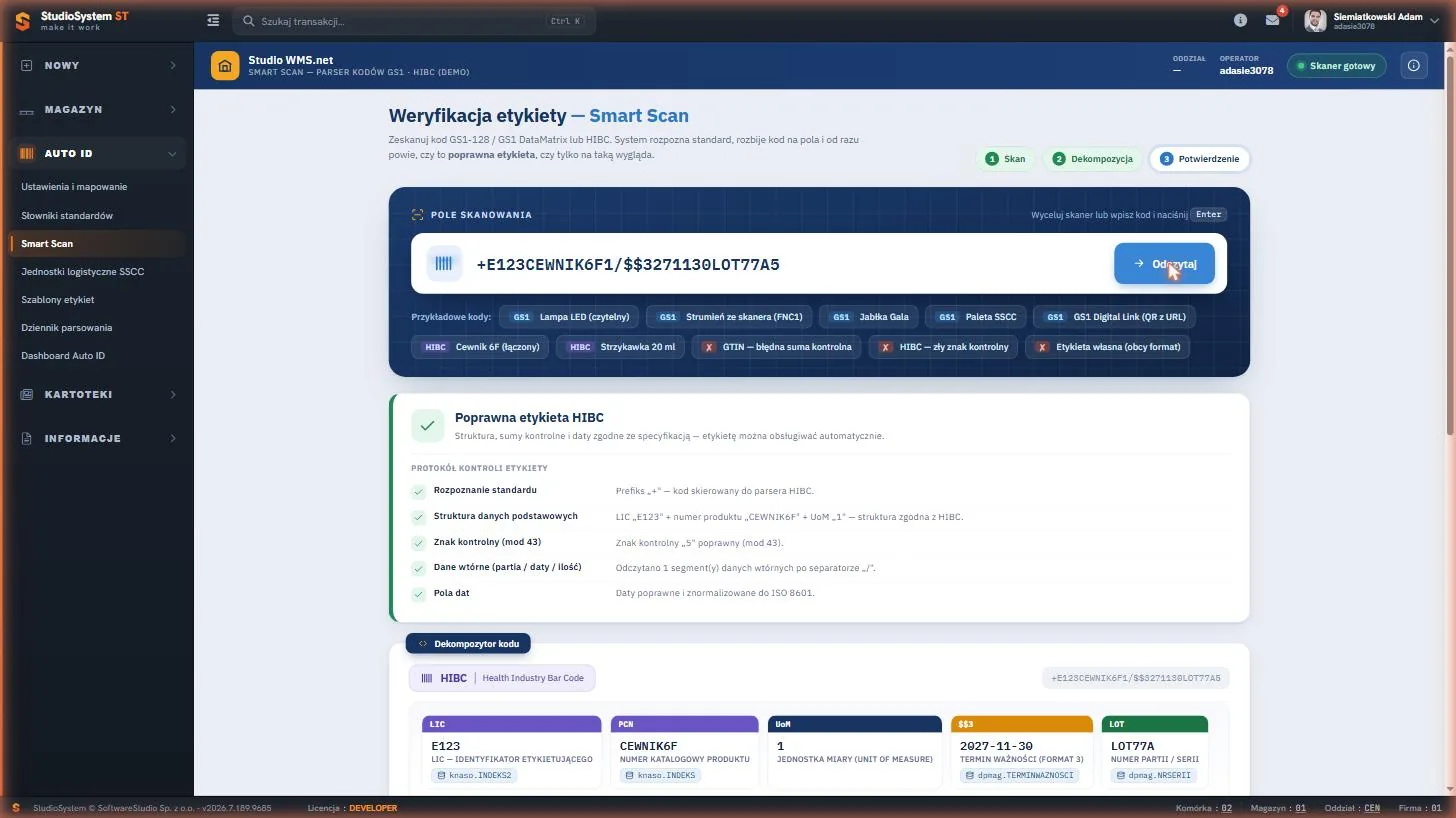Collapse the sidebar with the menu toggle icon
1456x818 pixels.
(213, 20)
